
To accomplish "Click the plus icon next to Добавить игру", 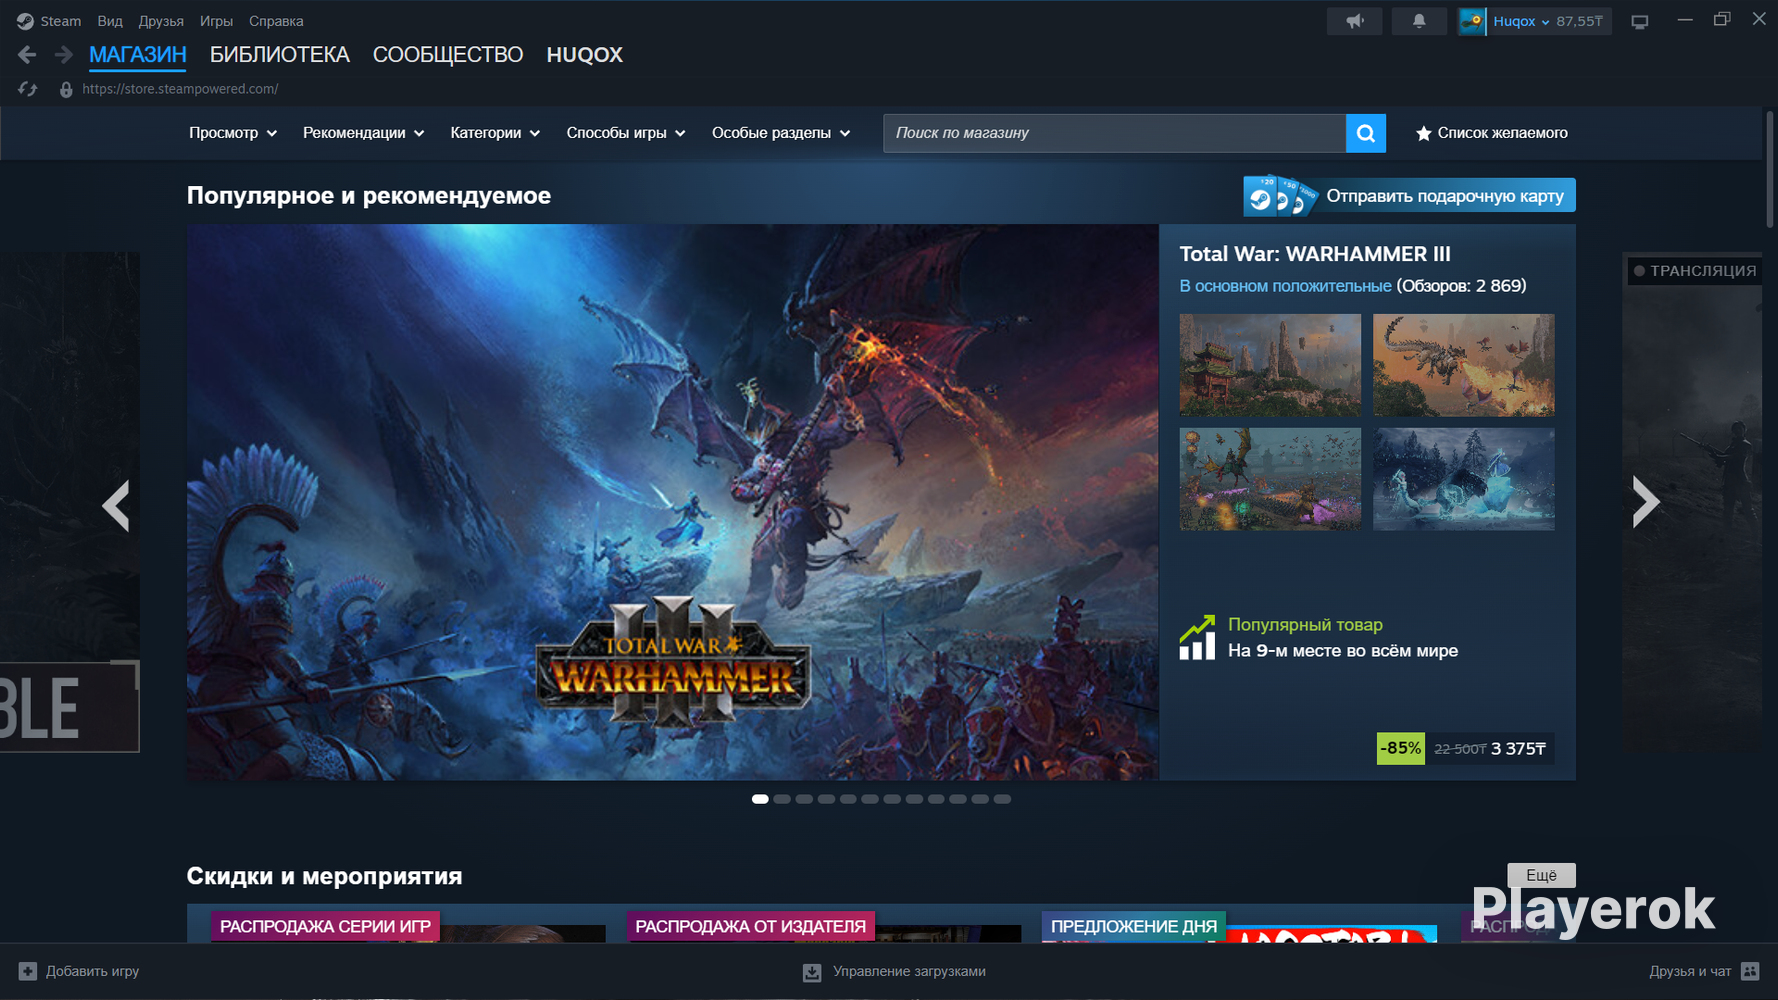I will click(x=28, y=971).
